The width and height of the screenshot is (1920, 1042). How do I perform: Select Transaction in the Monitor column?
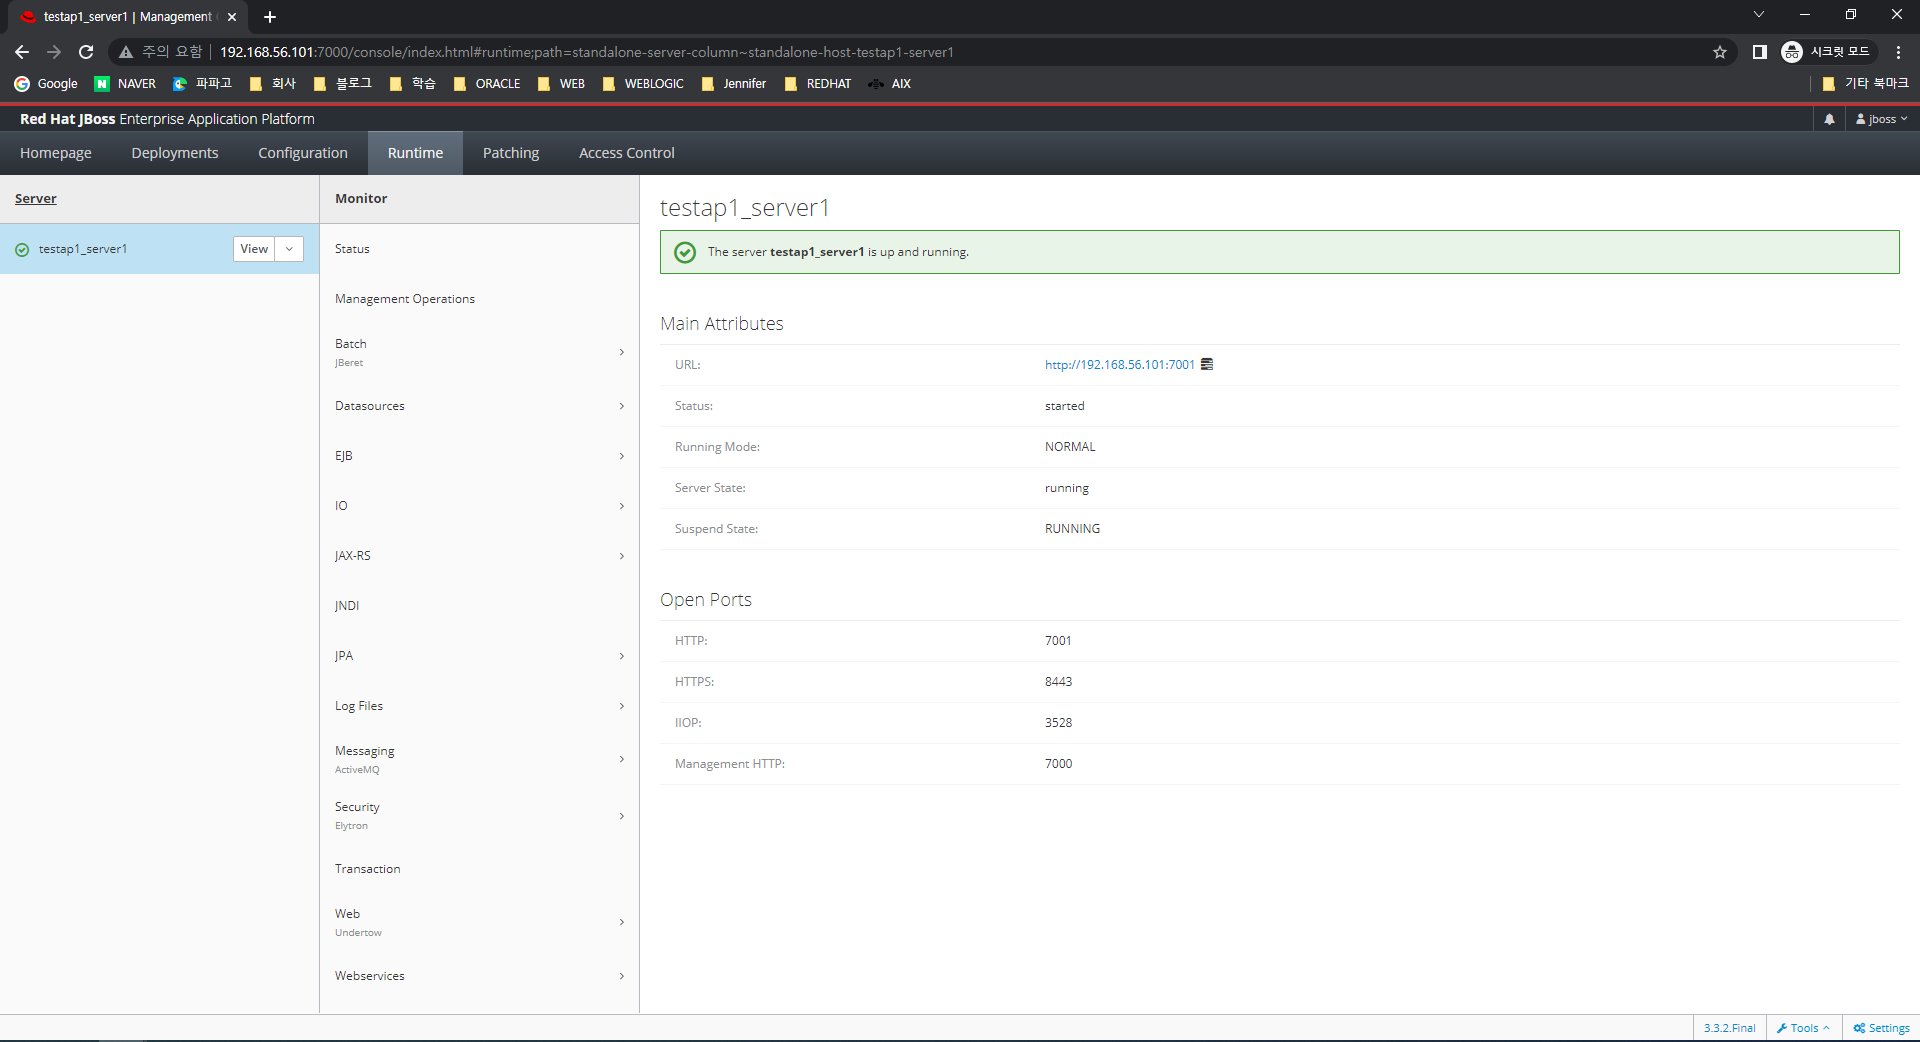tap(479, 869)
